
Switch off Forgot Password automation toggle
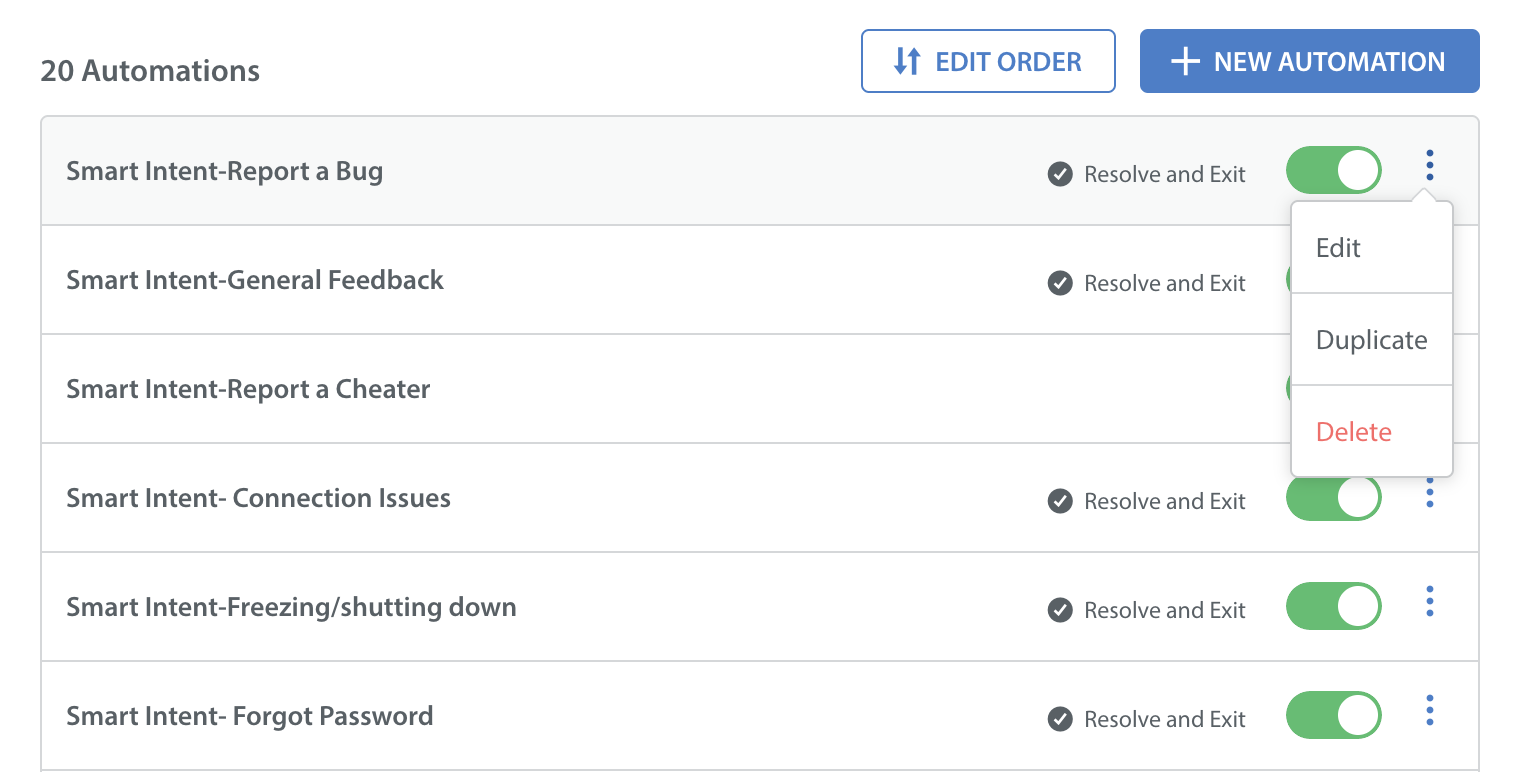(x=1334, y=715)
